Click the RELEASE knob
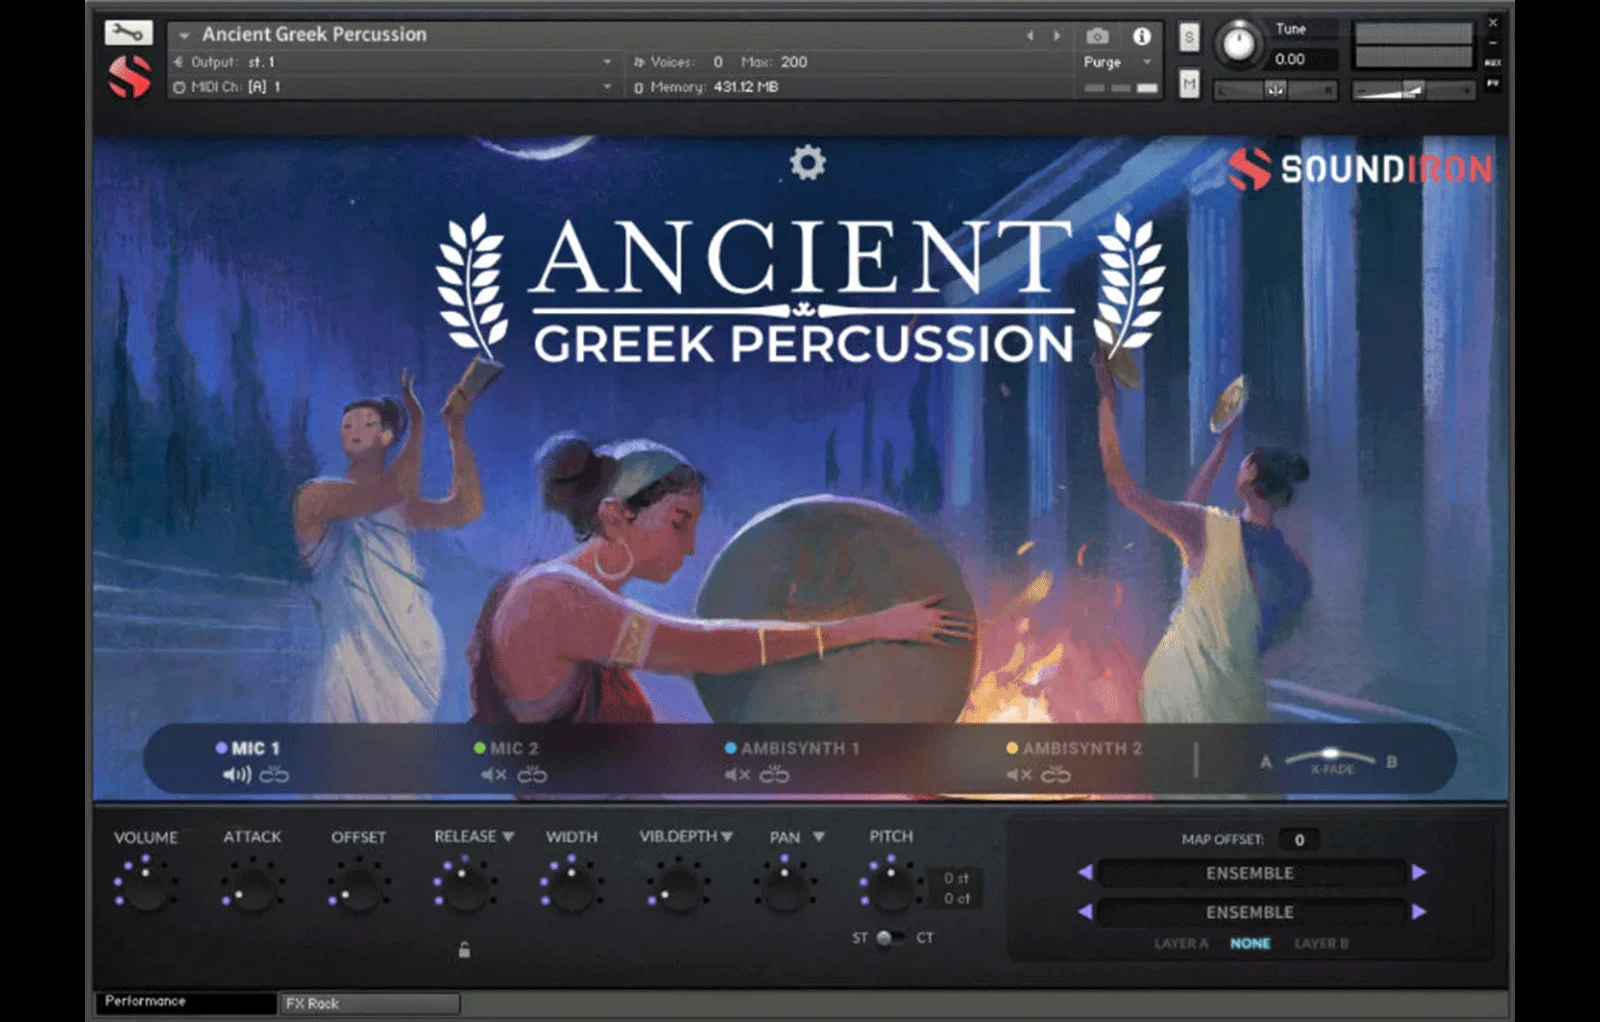 [465, 886]
